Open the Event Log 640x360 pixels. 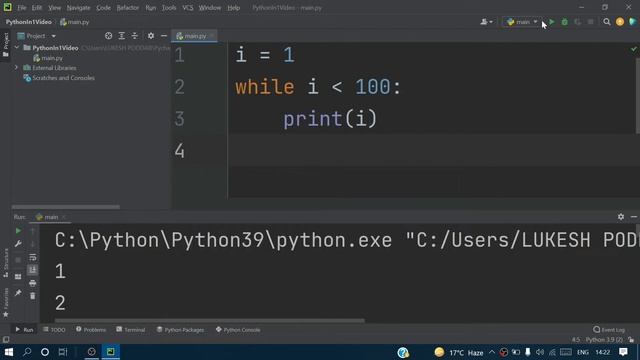click(x=609, y=329)
